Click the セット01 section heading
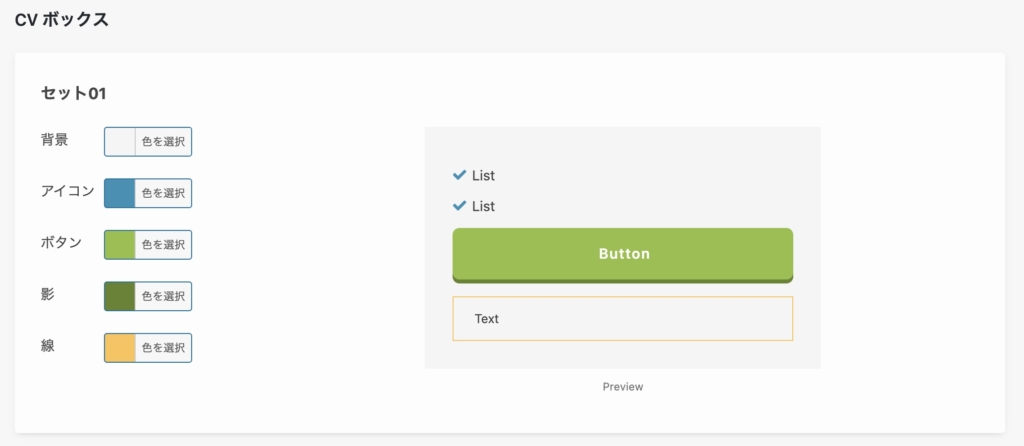 coord(73,94)
